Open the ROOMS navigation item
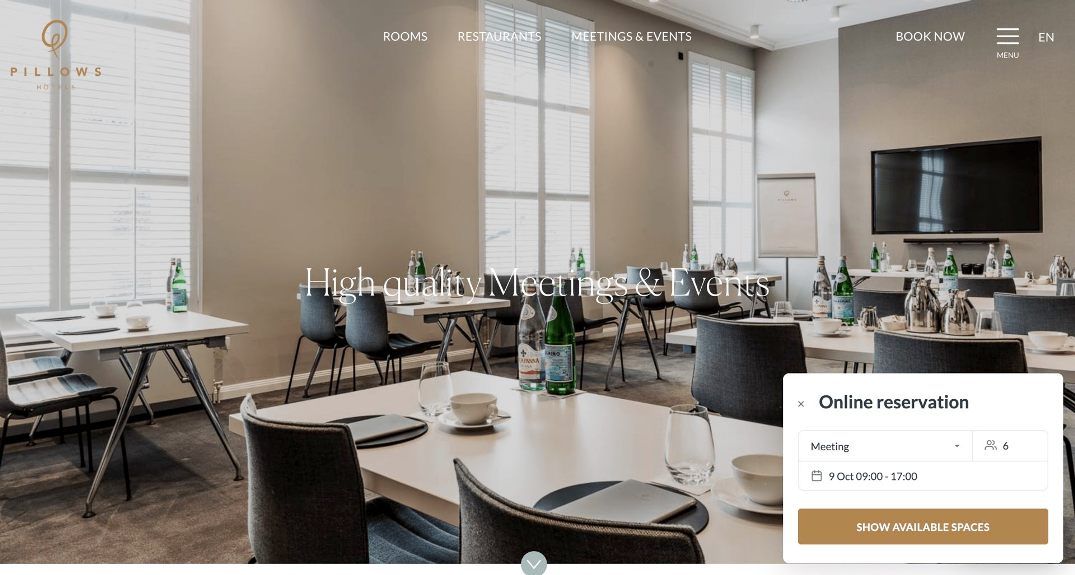 pyautogui.click(x=404, y=36)
